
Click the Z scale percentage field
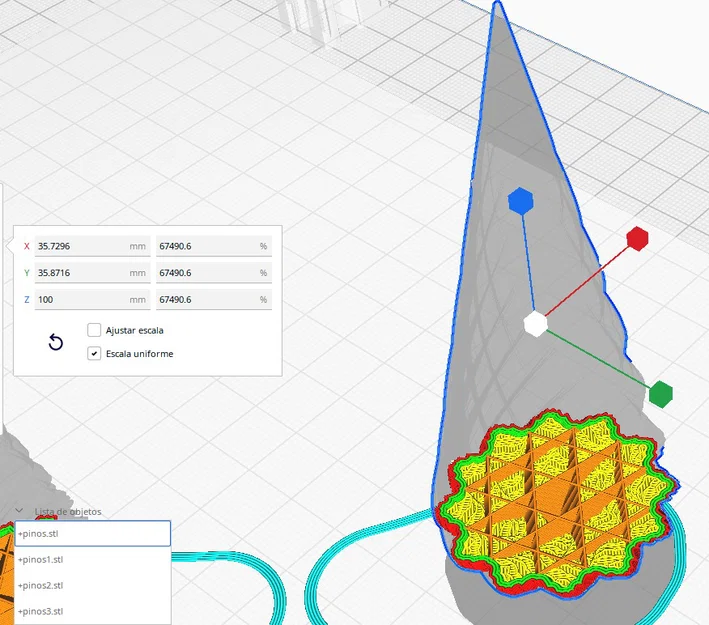tap(214, 299)
